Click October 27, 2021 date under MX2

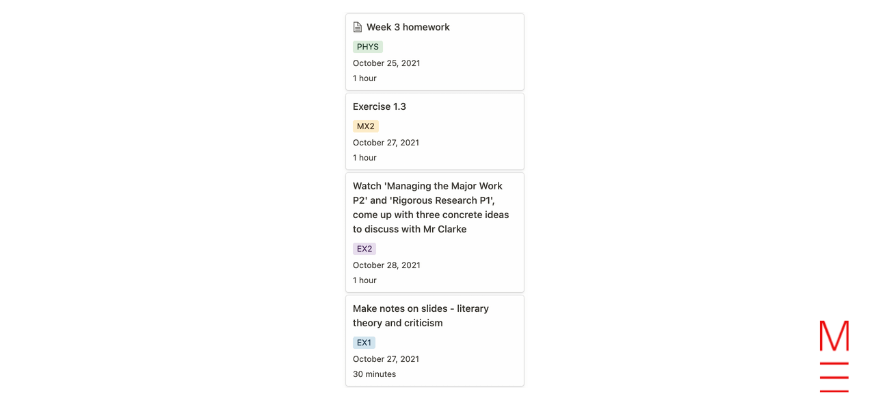click(x=386, y=143)
